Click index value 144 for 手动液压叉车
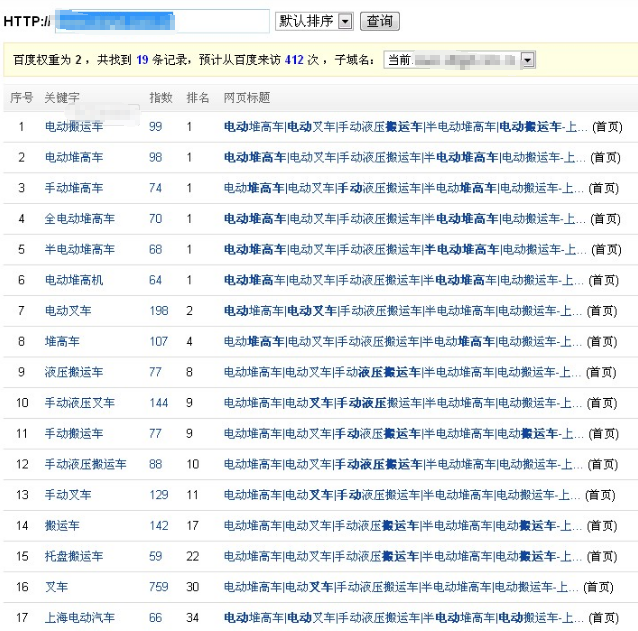Image resolution: width=638 pixels, height=631 pixels. 159,403
